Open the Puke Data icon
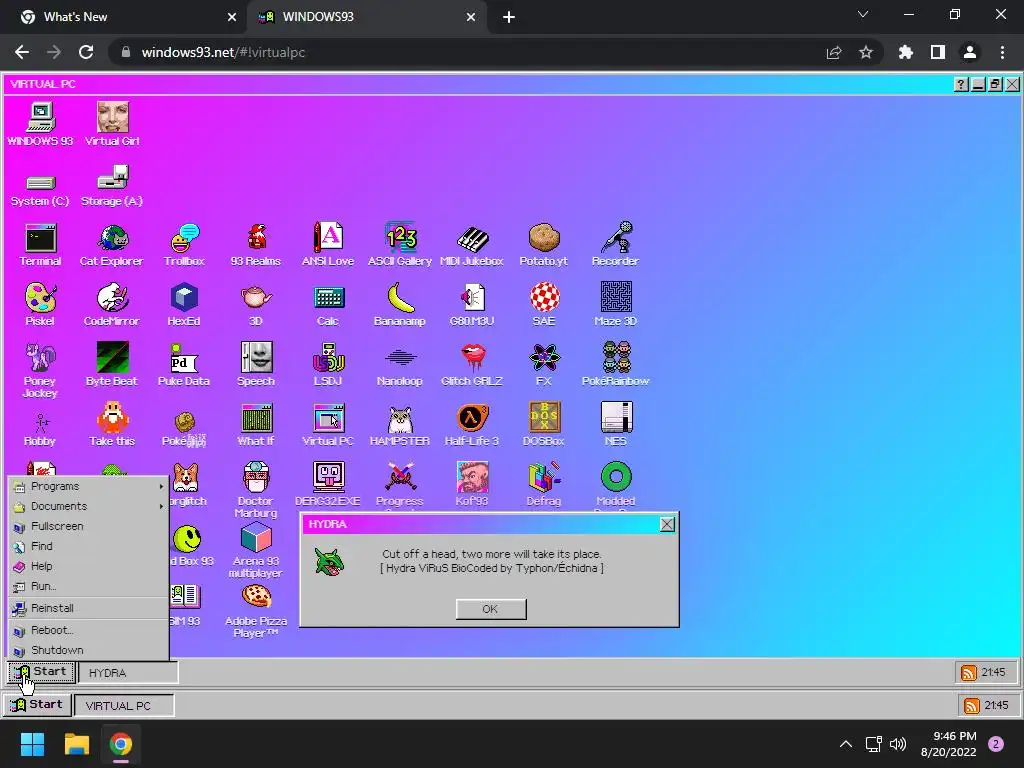The image size is (1024, 768). pos(184,364)
